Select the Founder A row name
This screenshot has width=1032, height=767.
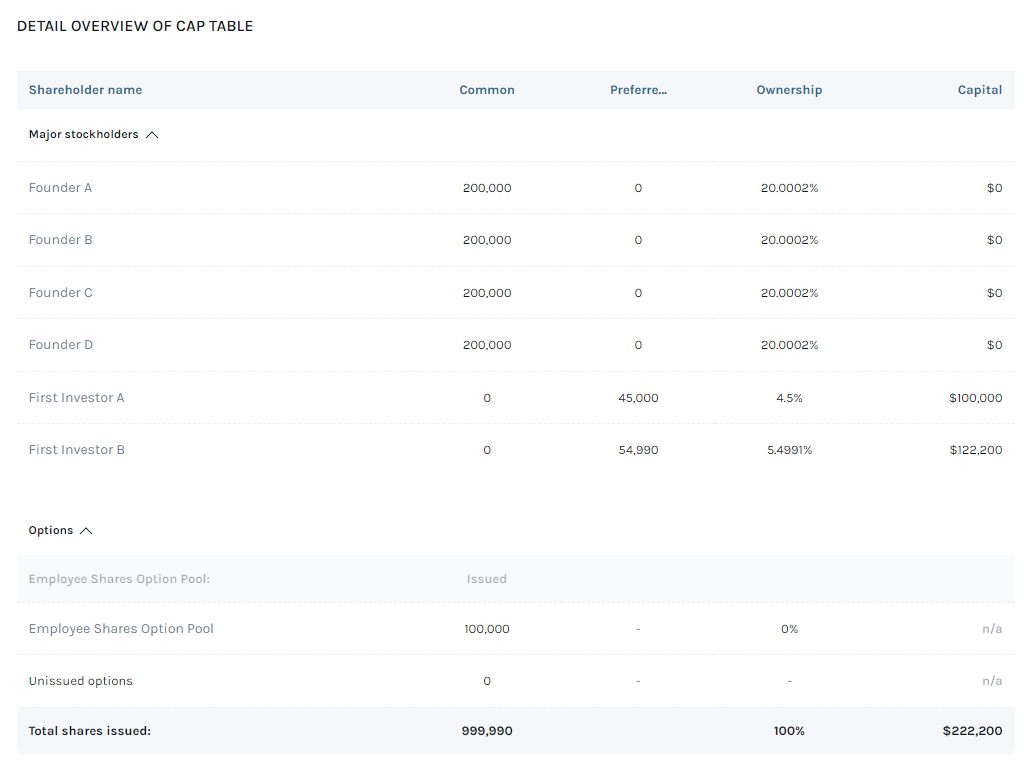pyautogui.click(x=60, y=188)
